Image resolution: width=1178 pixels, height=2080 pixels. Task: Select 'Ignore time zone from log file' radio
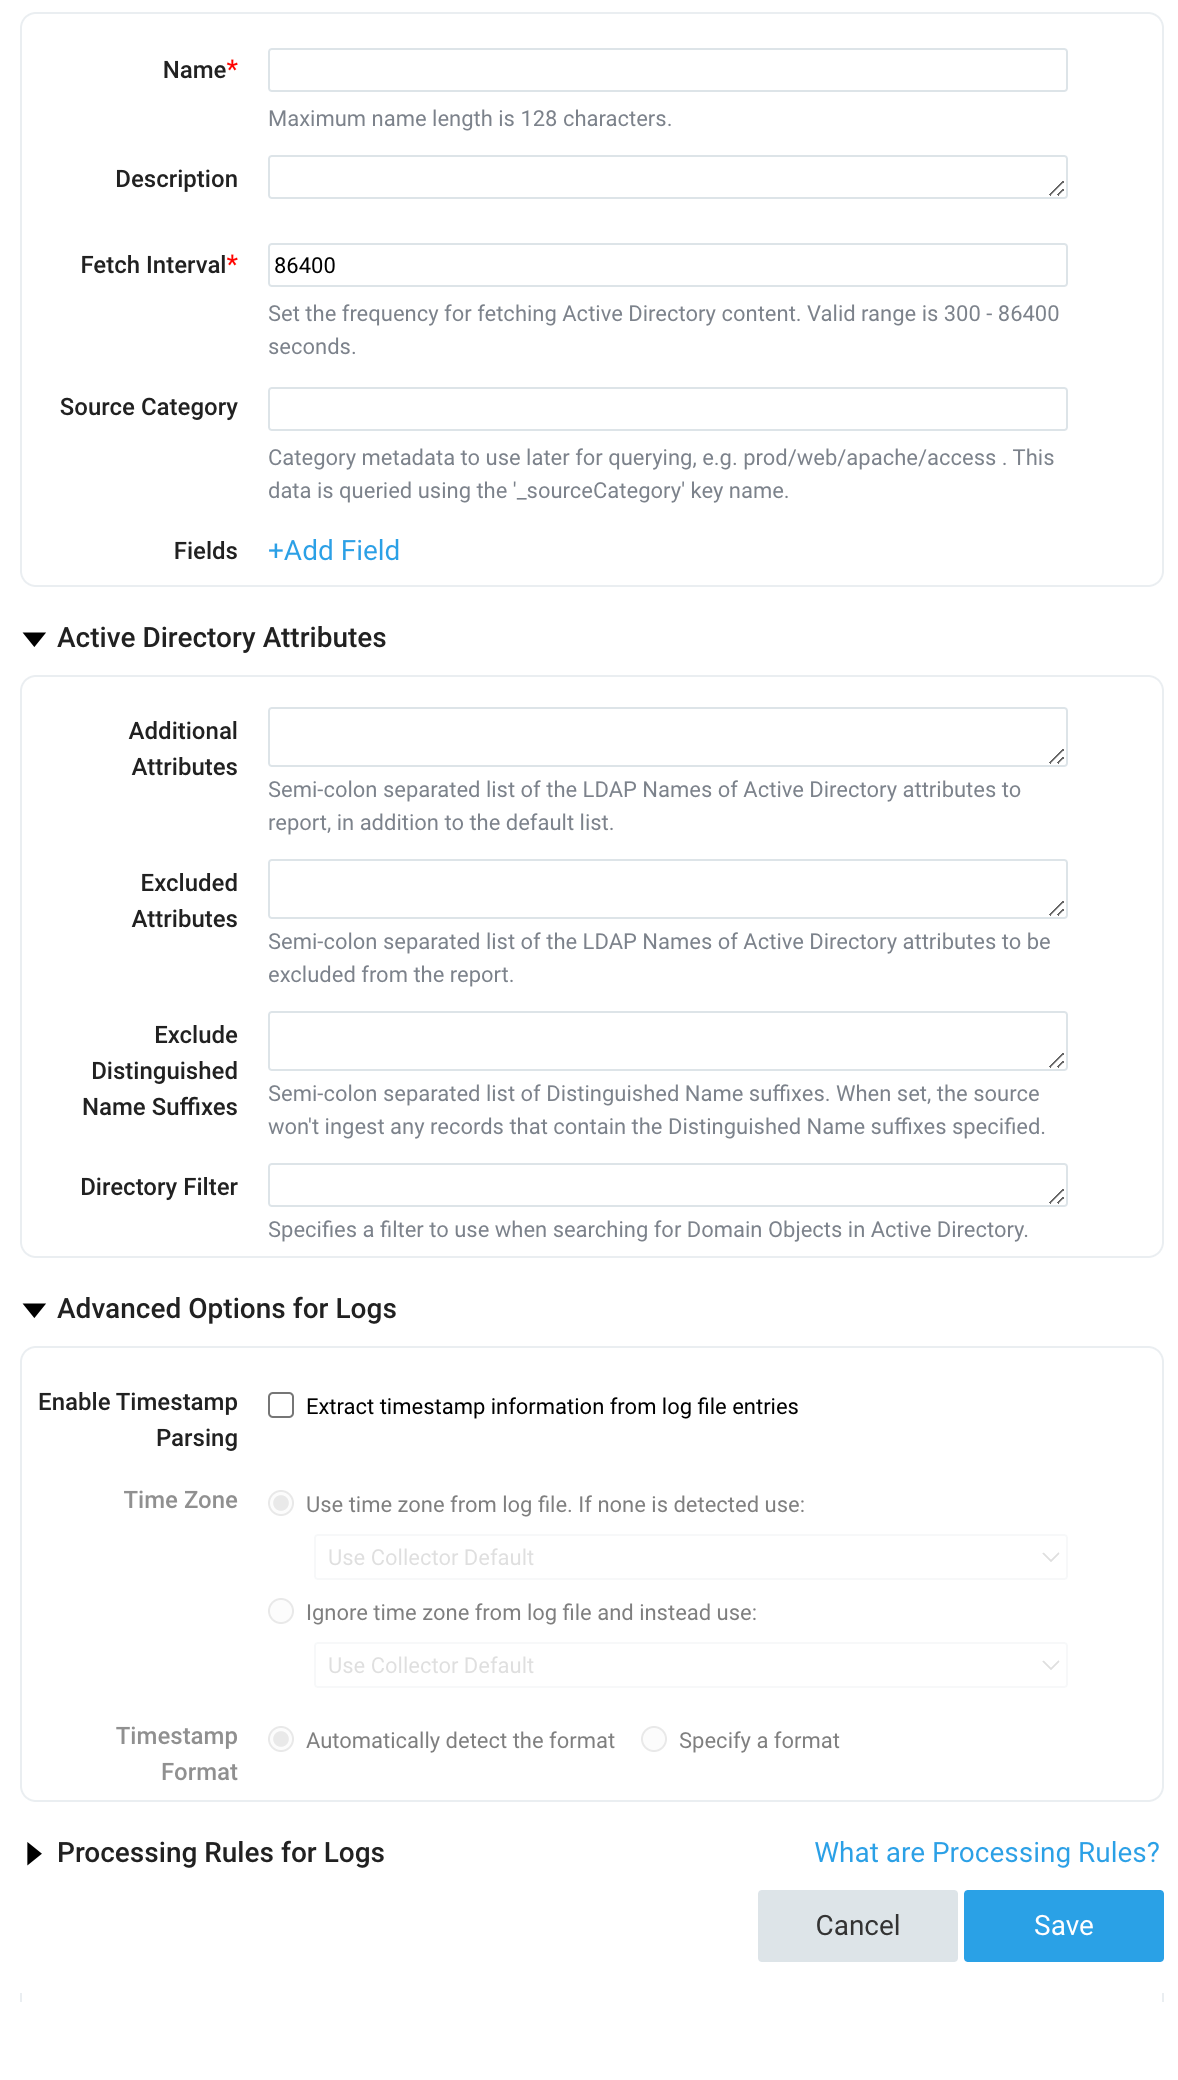pos(282,1612)
